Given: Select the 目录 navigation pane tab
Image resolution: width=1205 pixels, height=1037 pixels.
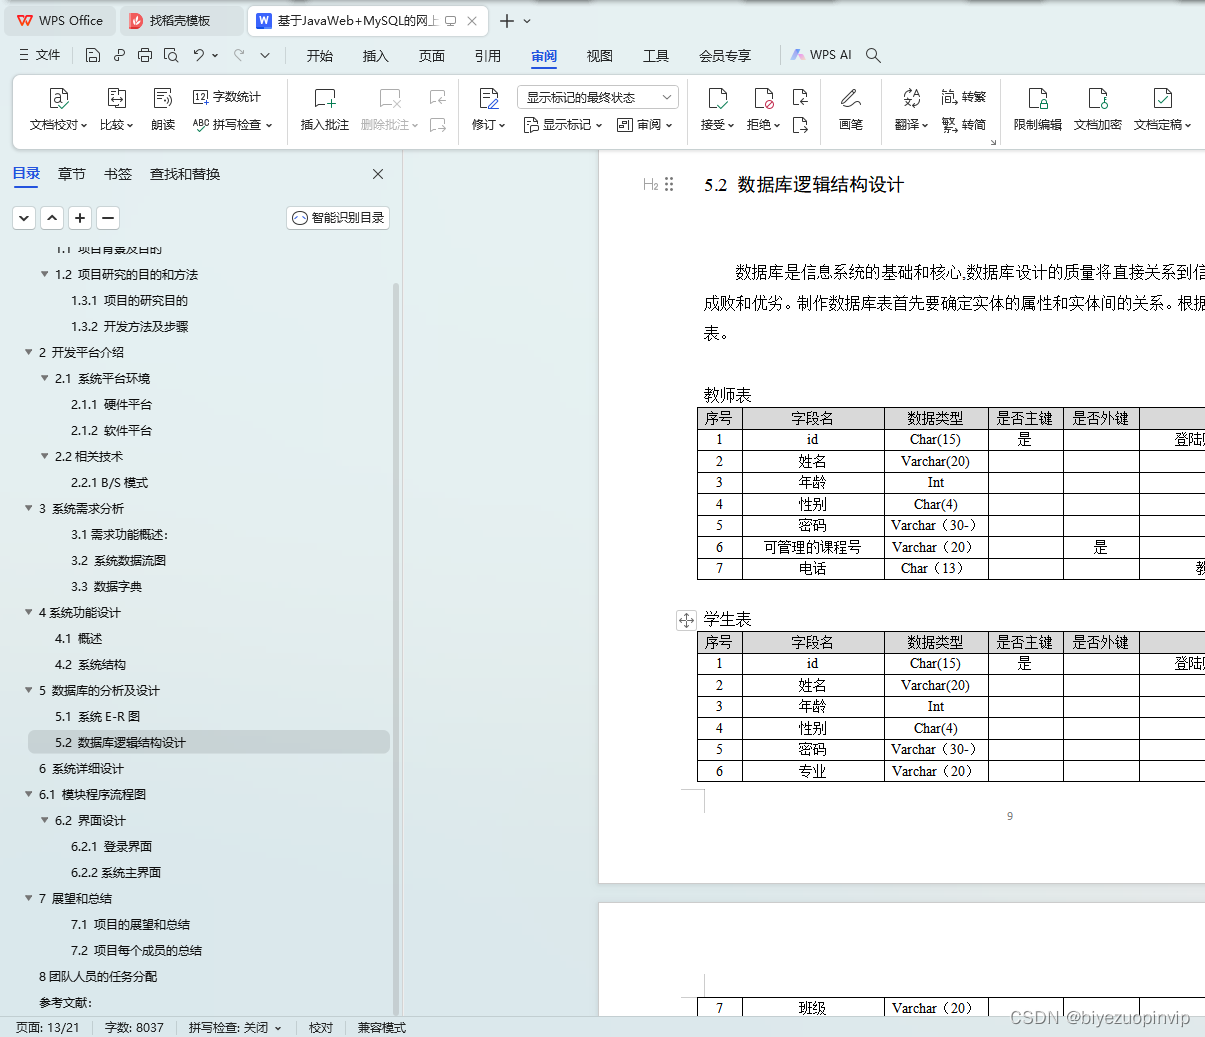Looking at the screenshot, I should coord(26,174).
